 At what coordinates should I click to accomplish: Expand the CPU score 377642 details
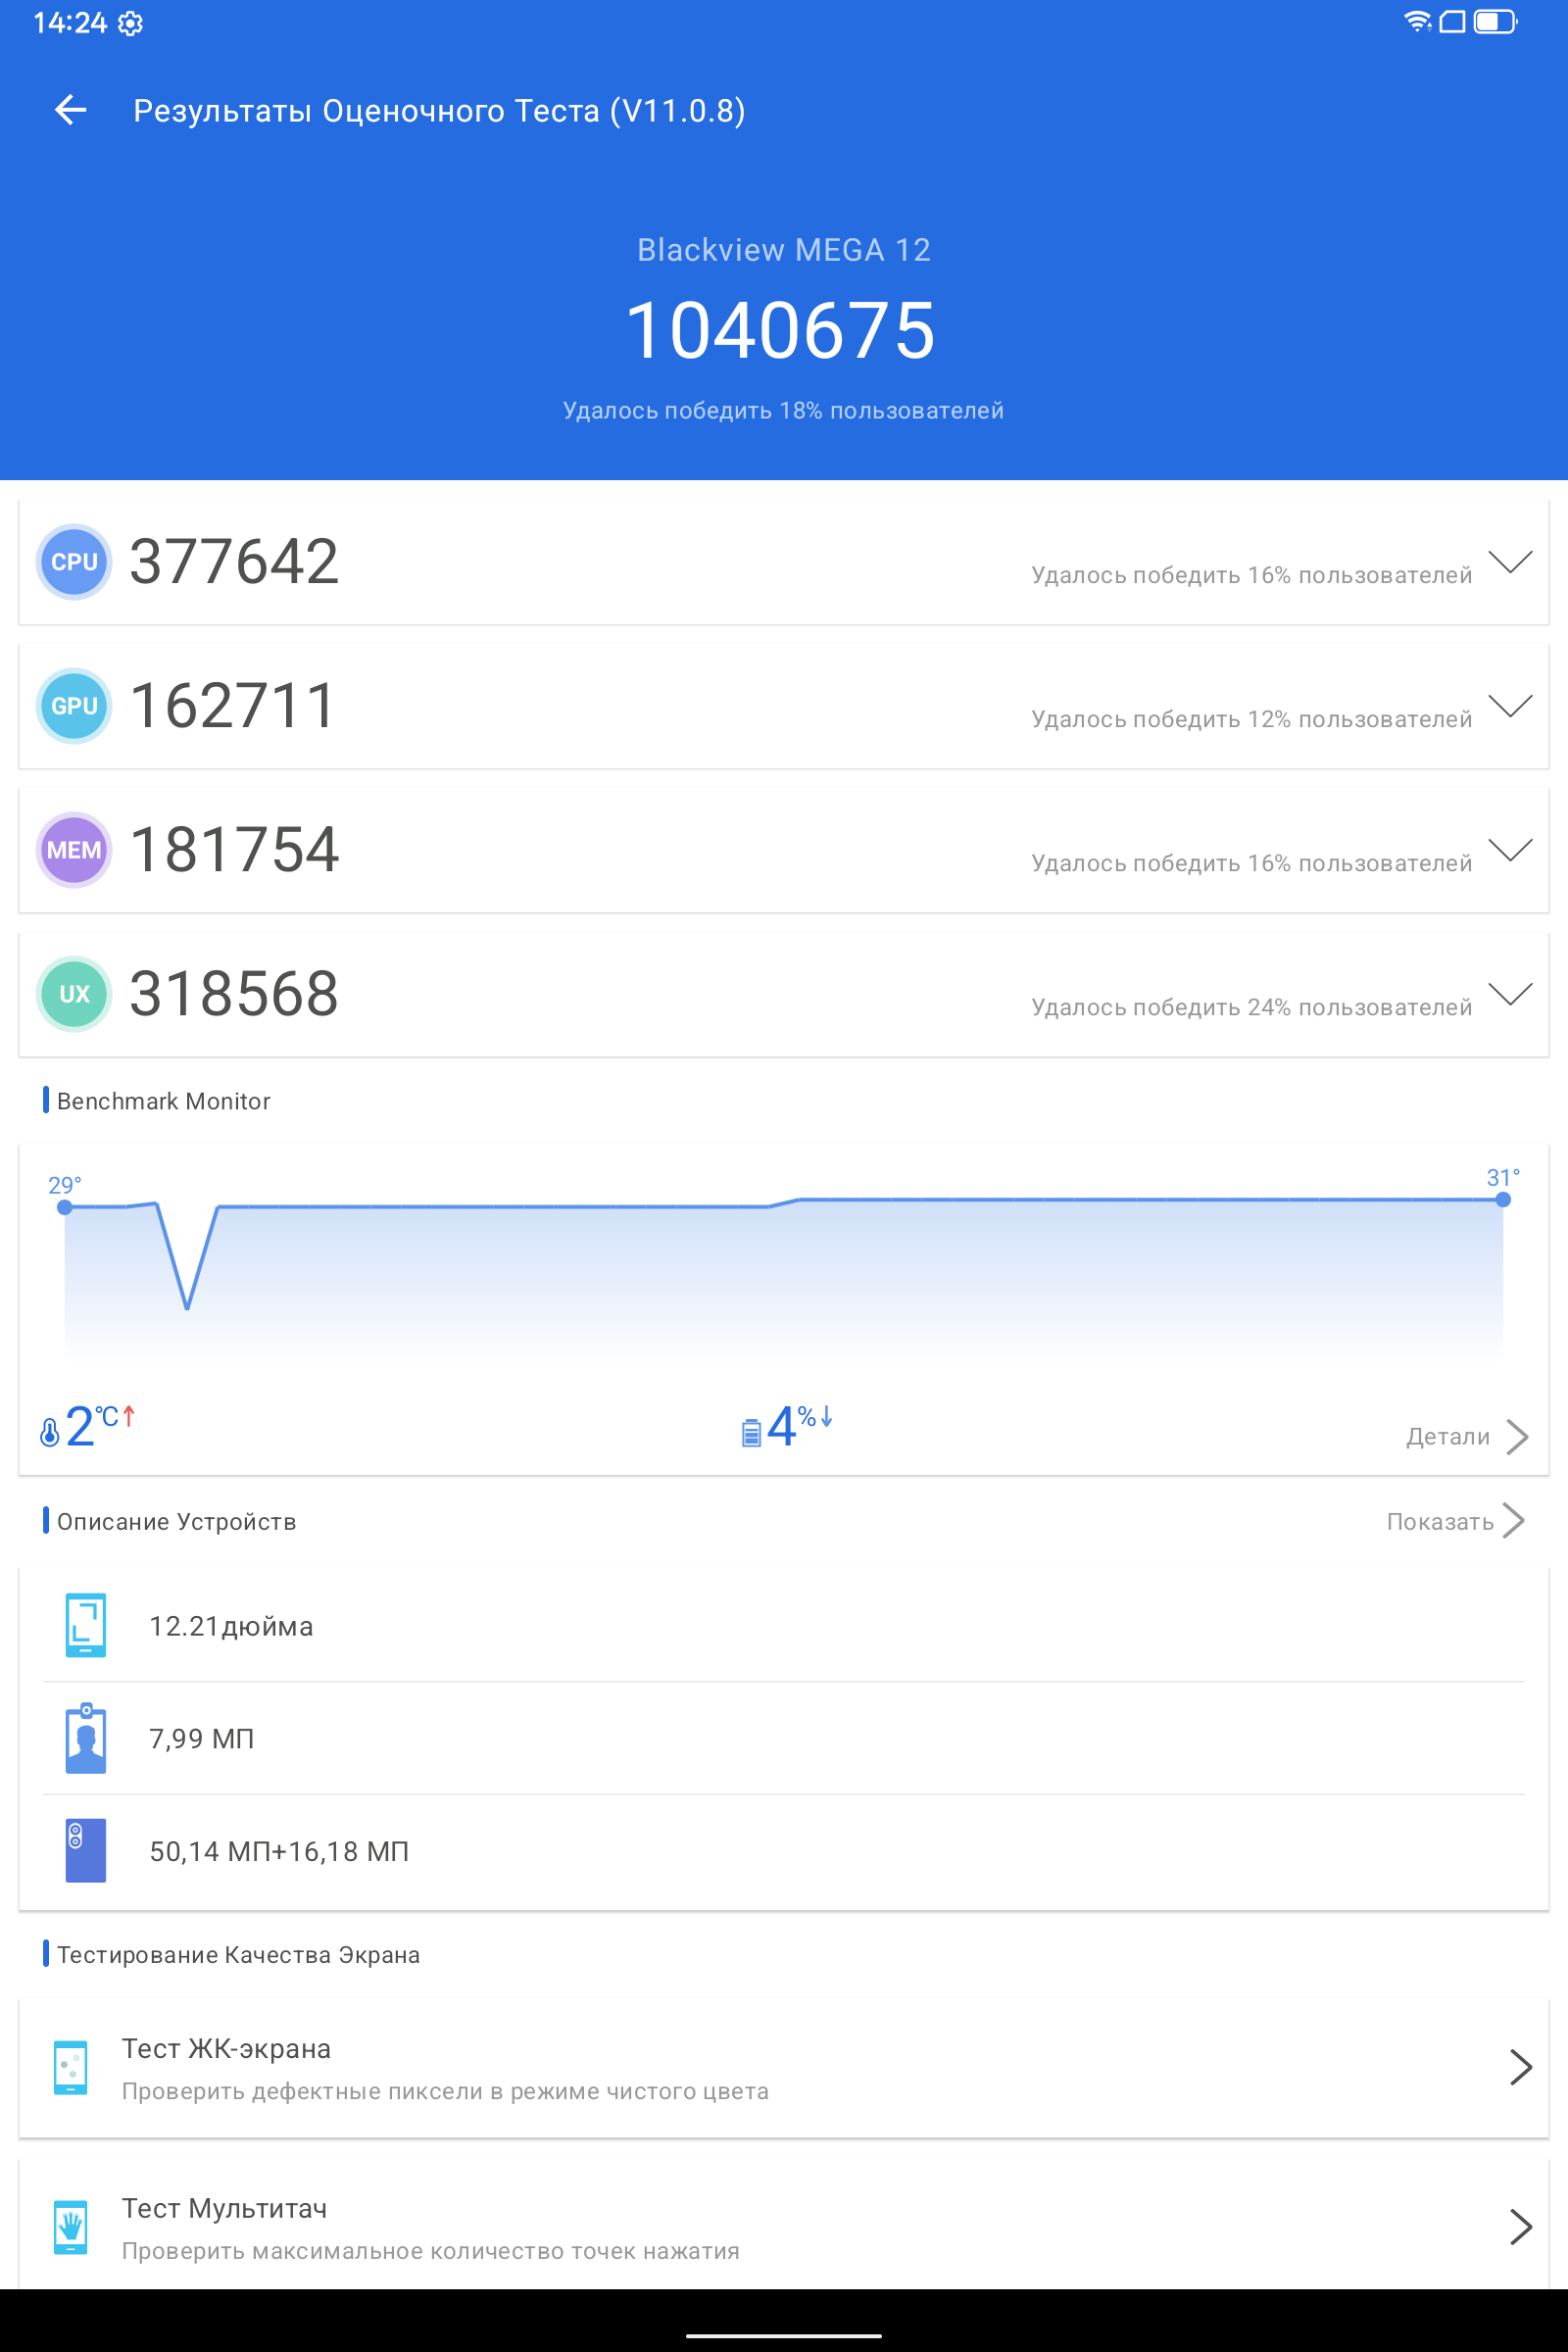pos(1510,562)
